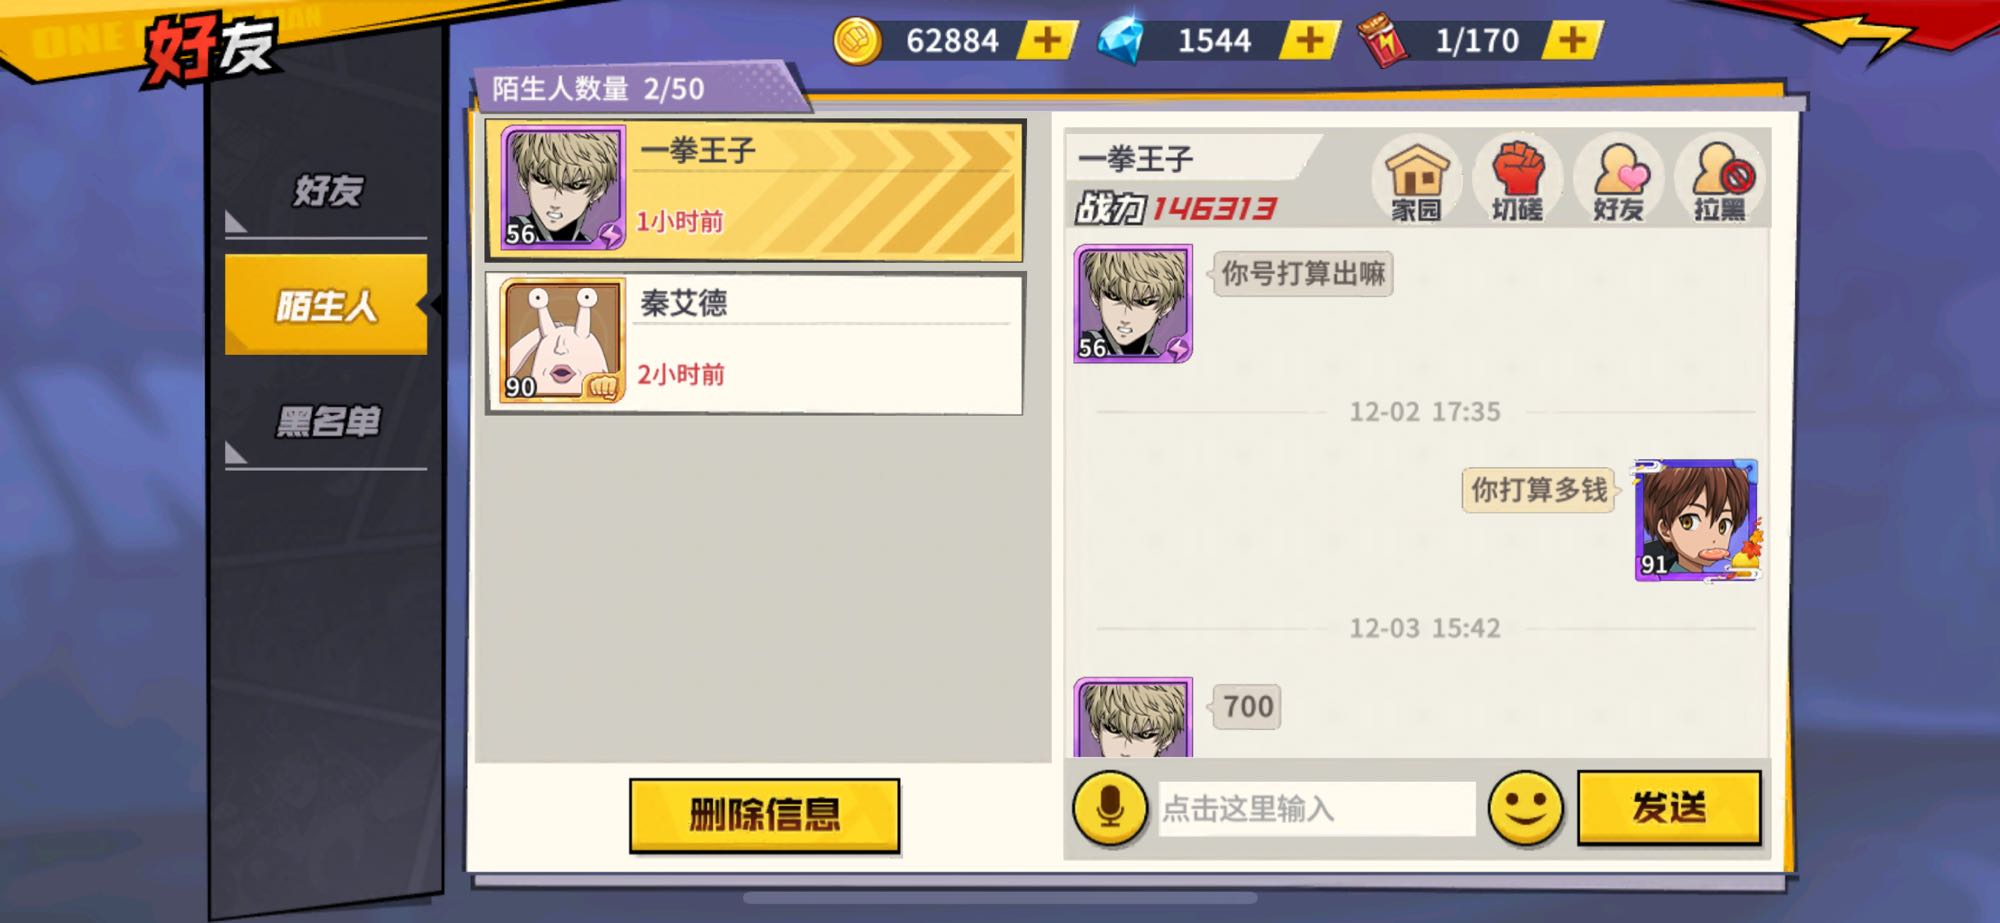Image resolution: width=2000 pixels, height=923 pixels.
Task: Click the plus next to 1/170 tickets
Action: coord(1572,40)
